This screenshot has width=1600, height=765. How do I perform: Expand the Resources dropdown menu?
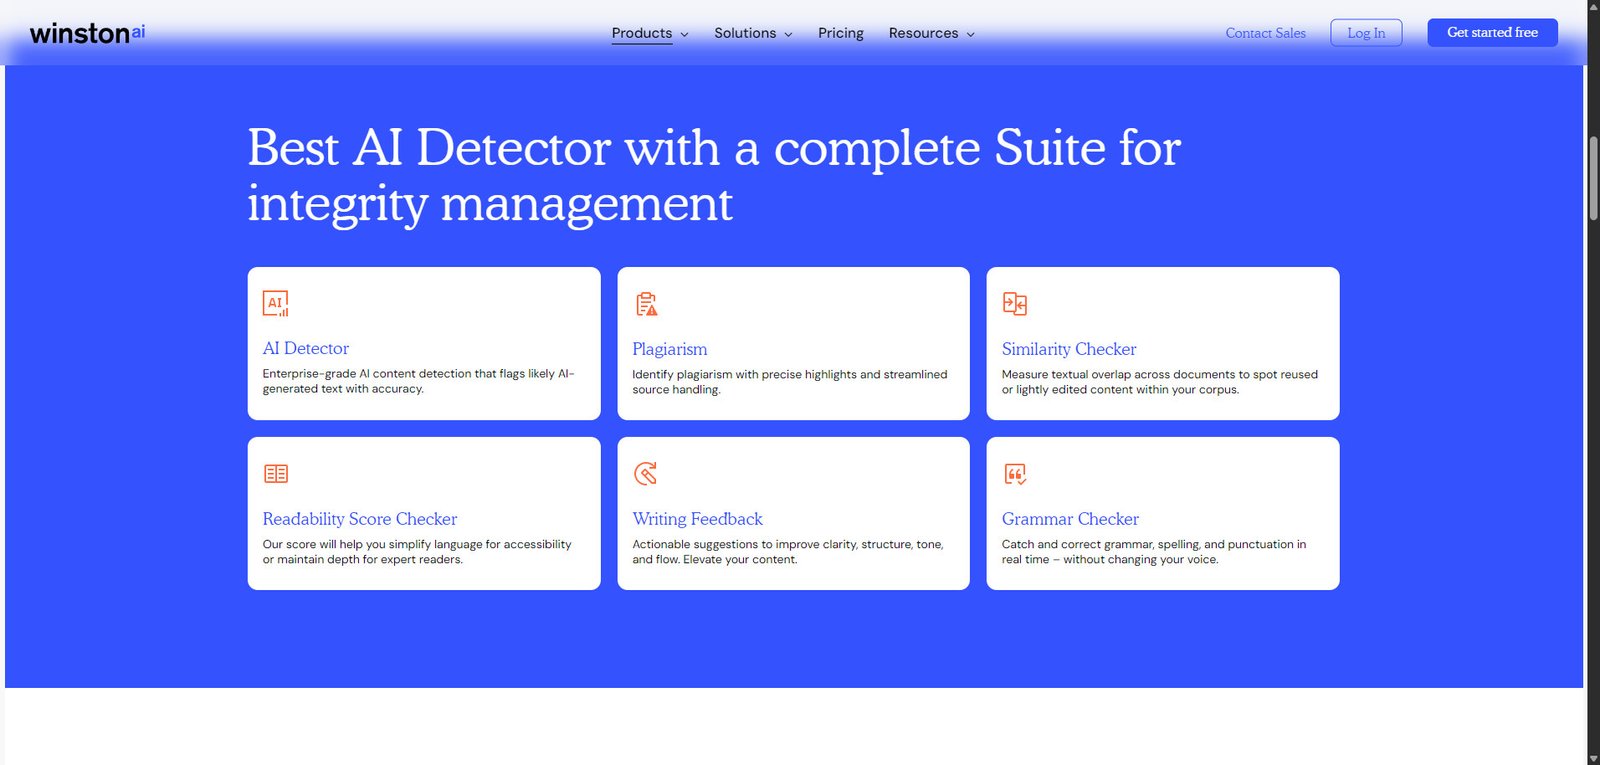point(931,33)
